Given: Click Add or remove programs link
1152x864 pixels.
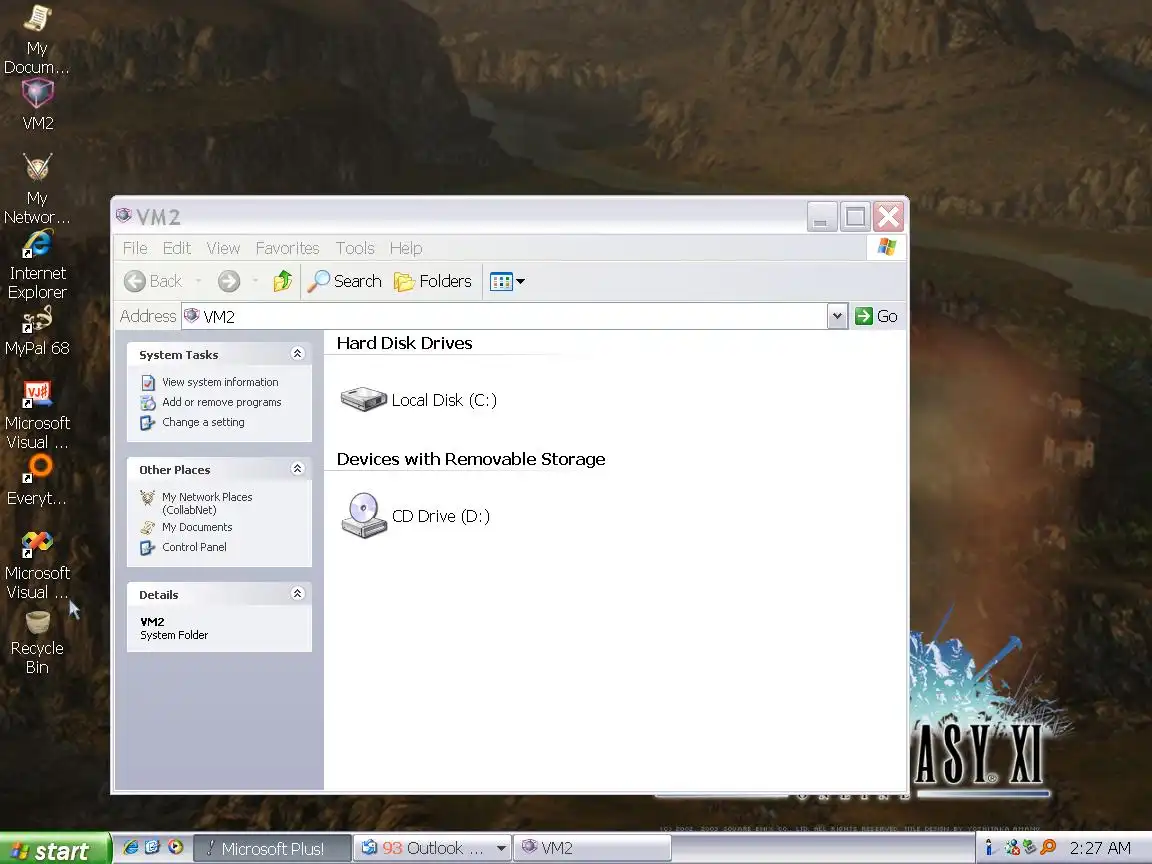Looking at the screenshot, I should pyautogui.click(x=221, y=402).
